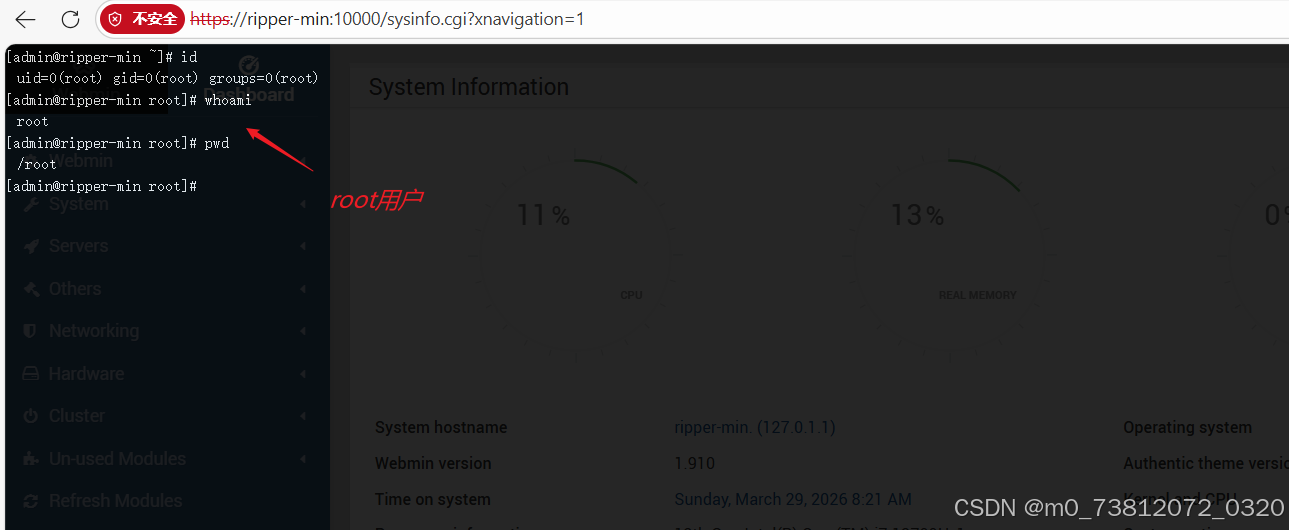Expand the System menu arrow

pyautogui.click(x=303, y=204)
